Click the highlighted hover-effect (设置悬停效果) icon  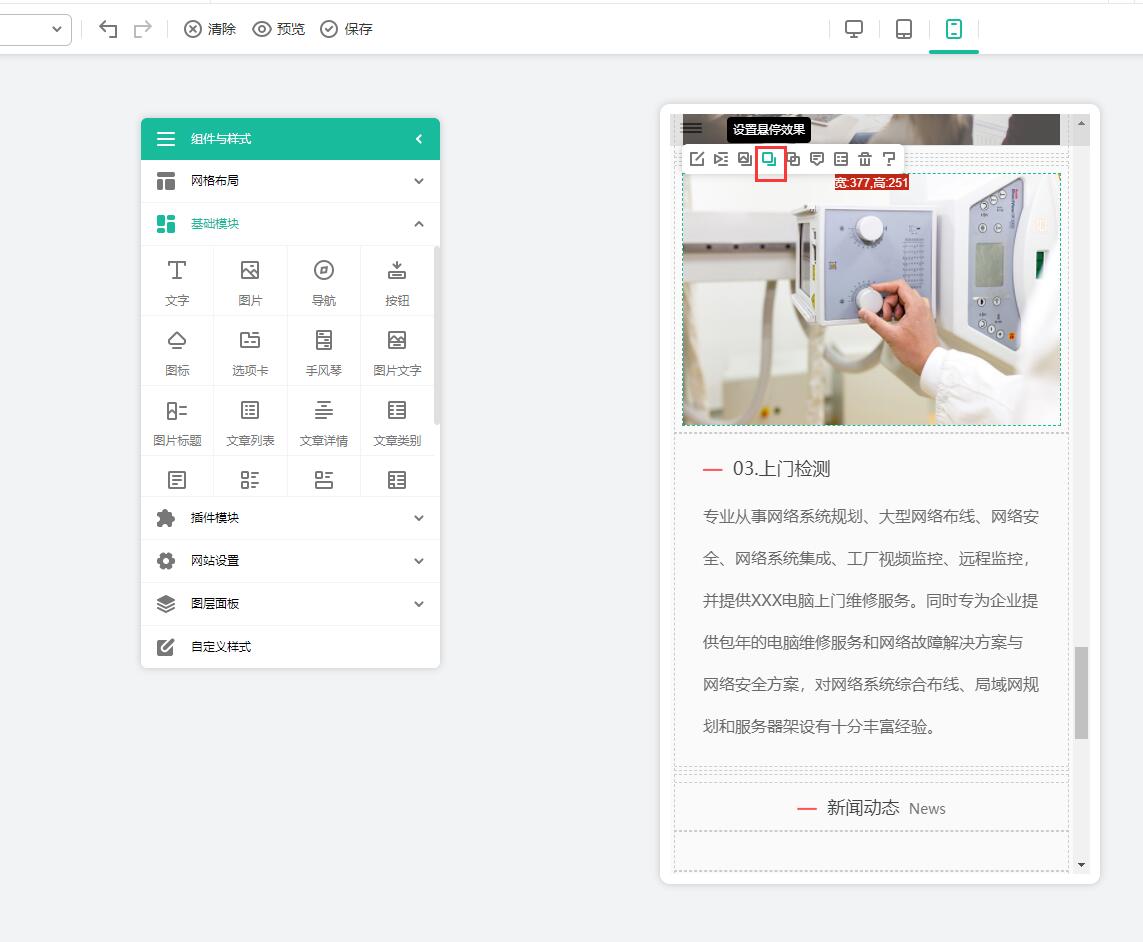coord(770,159)
